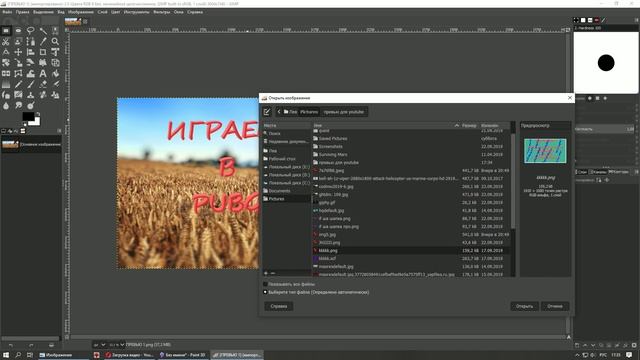The width and height of the screenshot is (640, 360).
Task: Toggle the Показывать все файлы checkbox
Action: pyautogui.click(x=265, y=284)
